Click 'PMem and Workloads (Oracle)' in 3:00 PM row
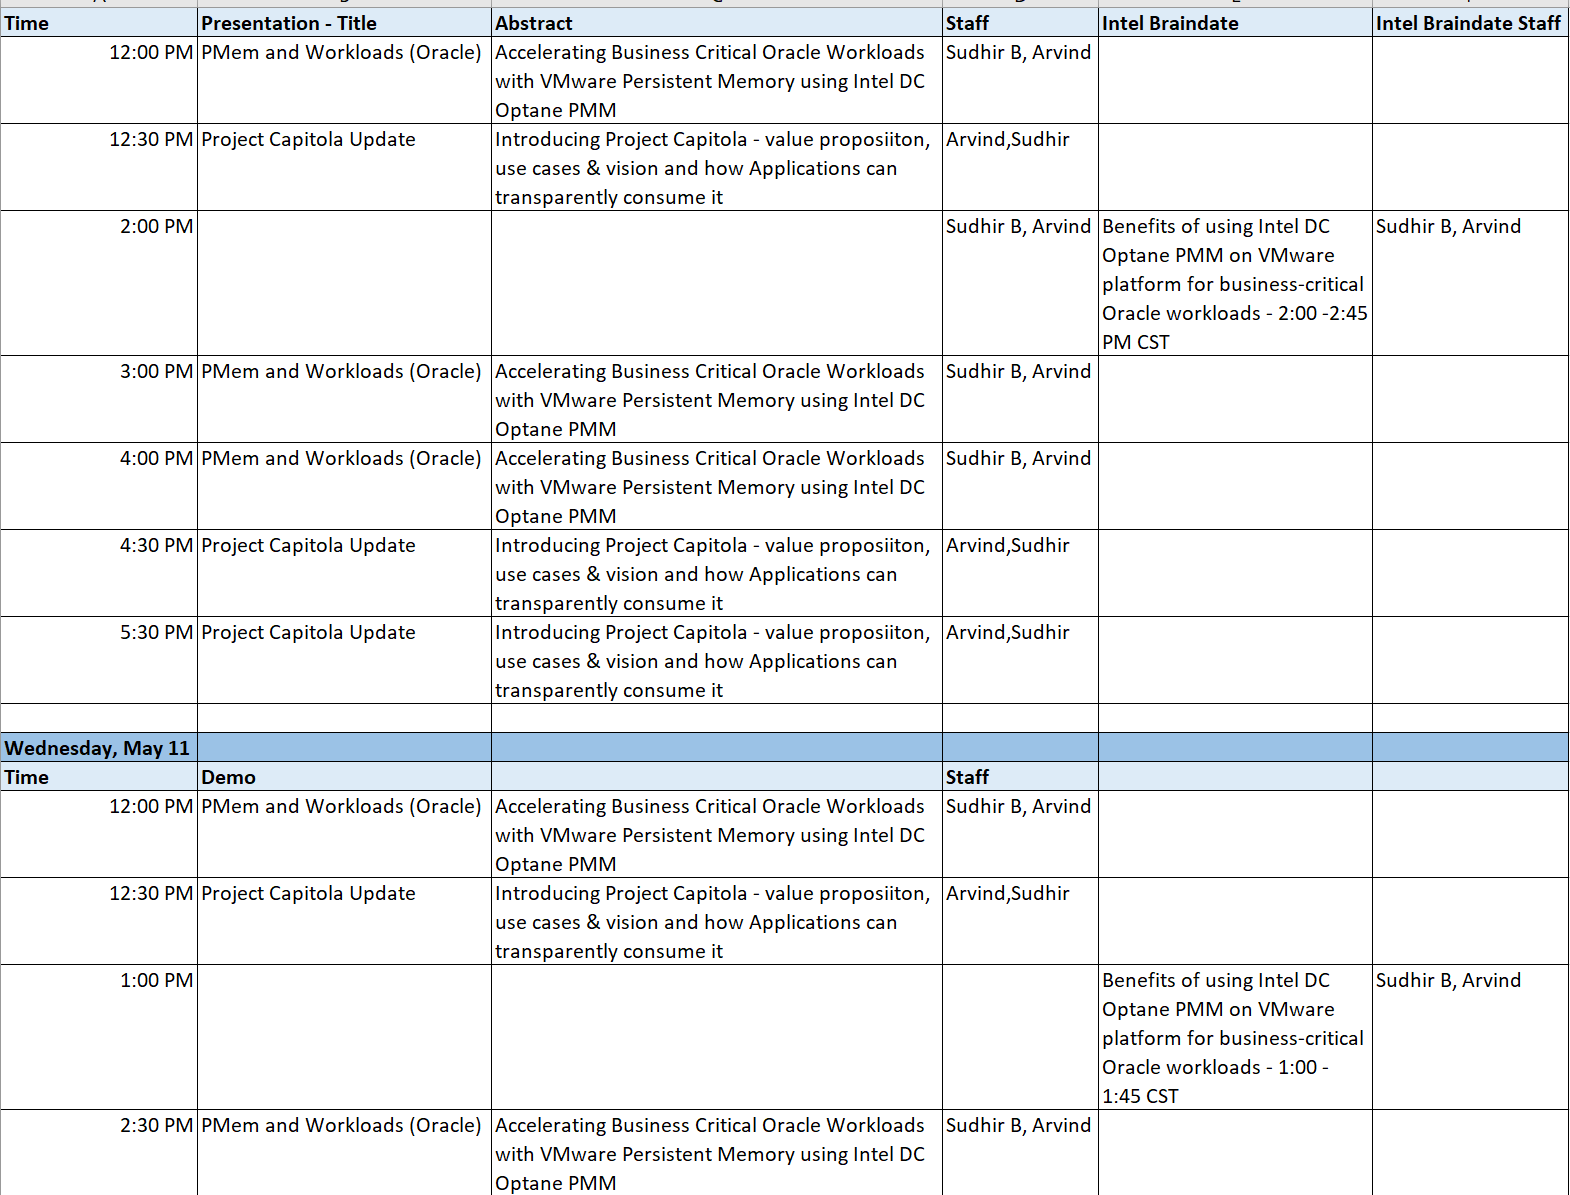The height and width of the screenshot is (1195, 1570). (x=344, y=399)
